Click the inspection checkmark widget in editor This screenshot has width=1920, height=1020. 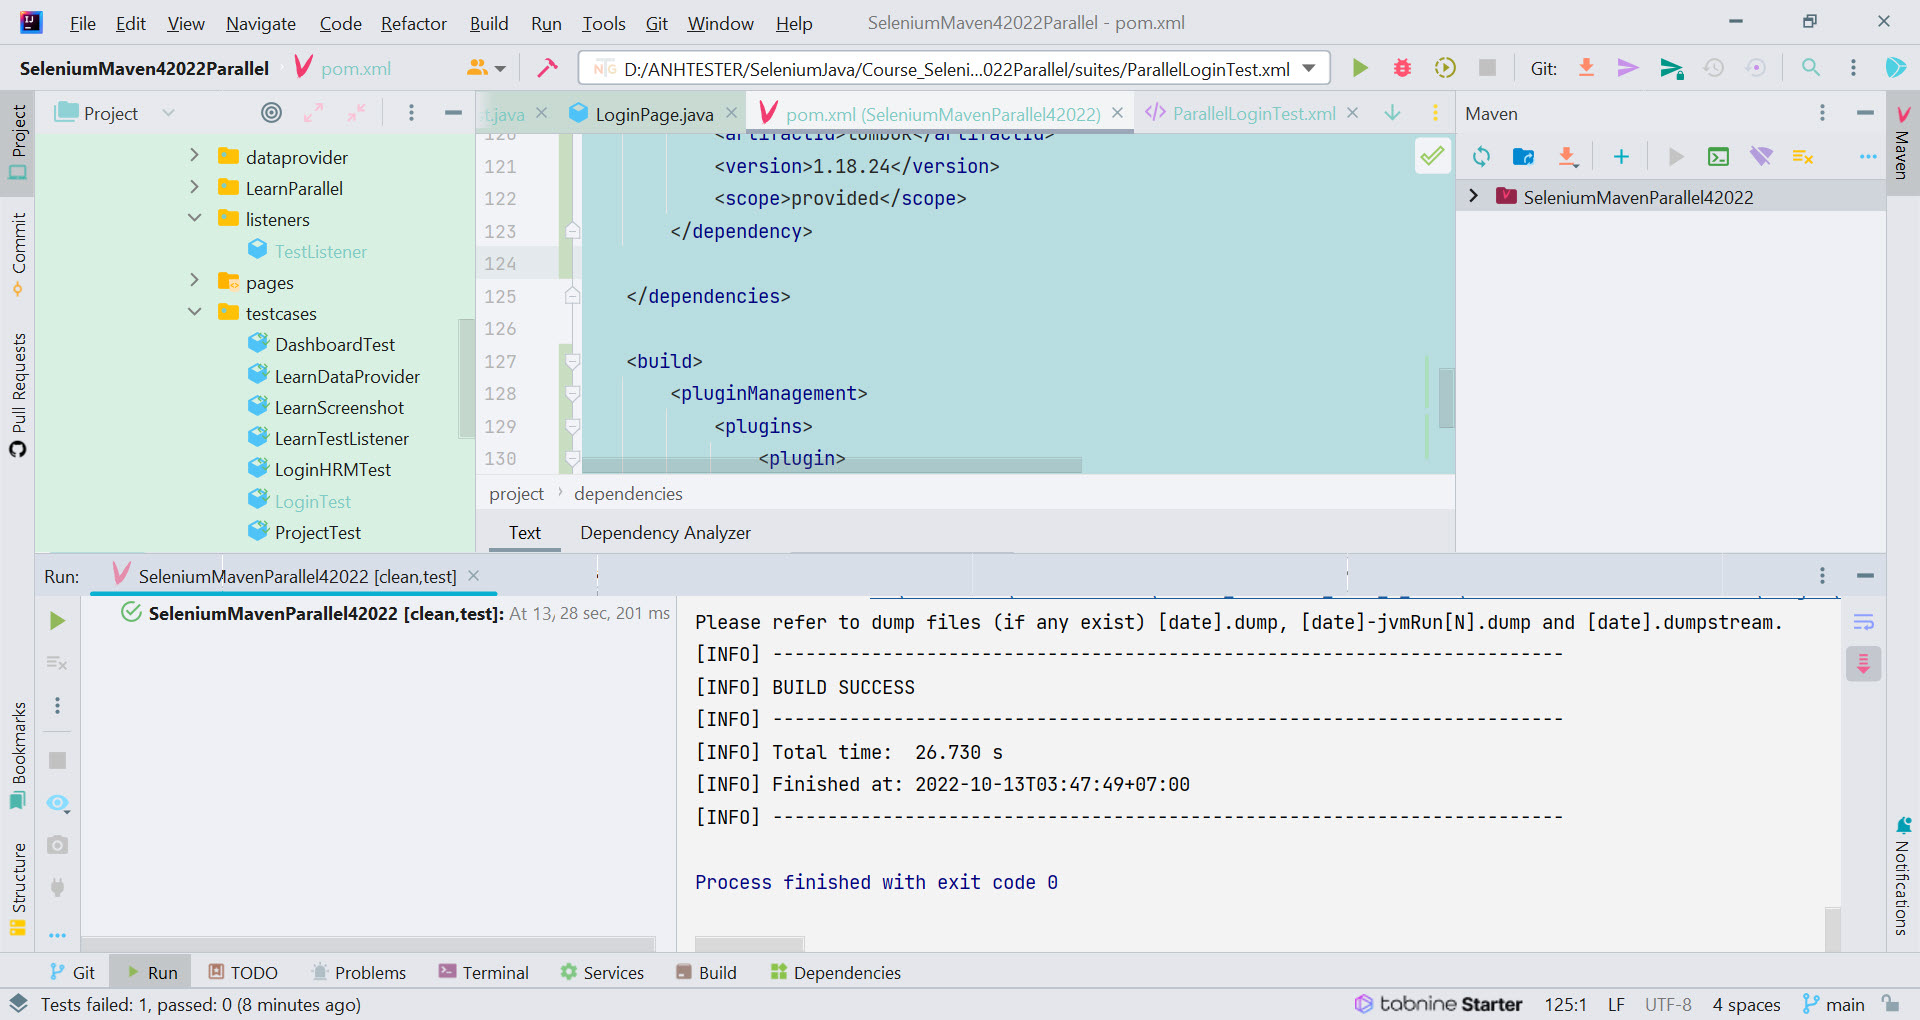[1432, 156]
